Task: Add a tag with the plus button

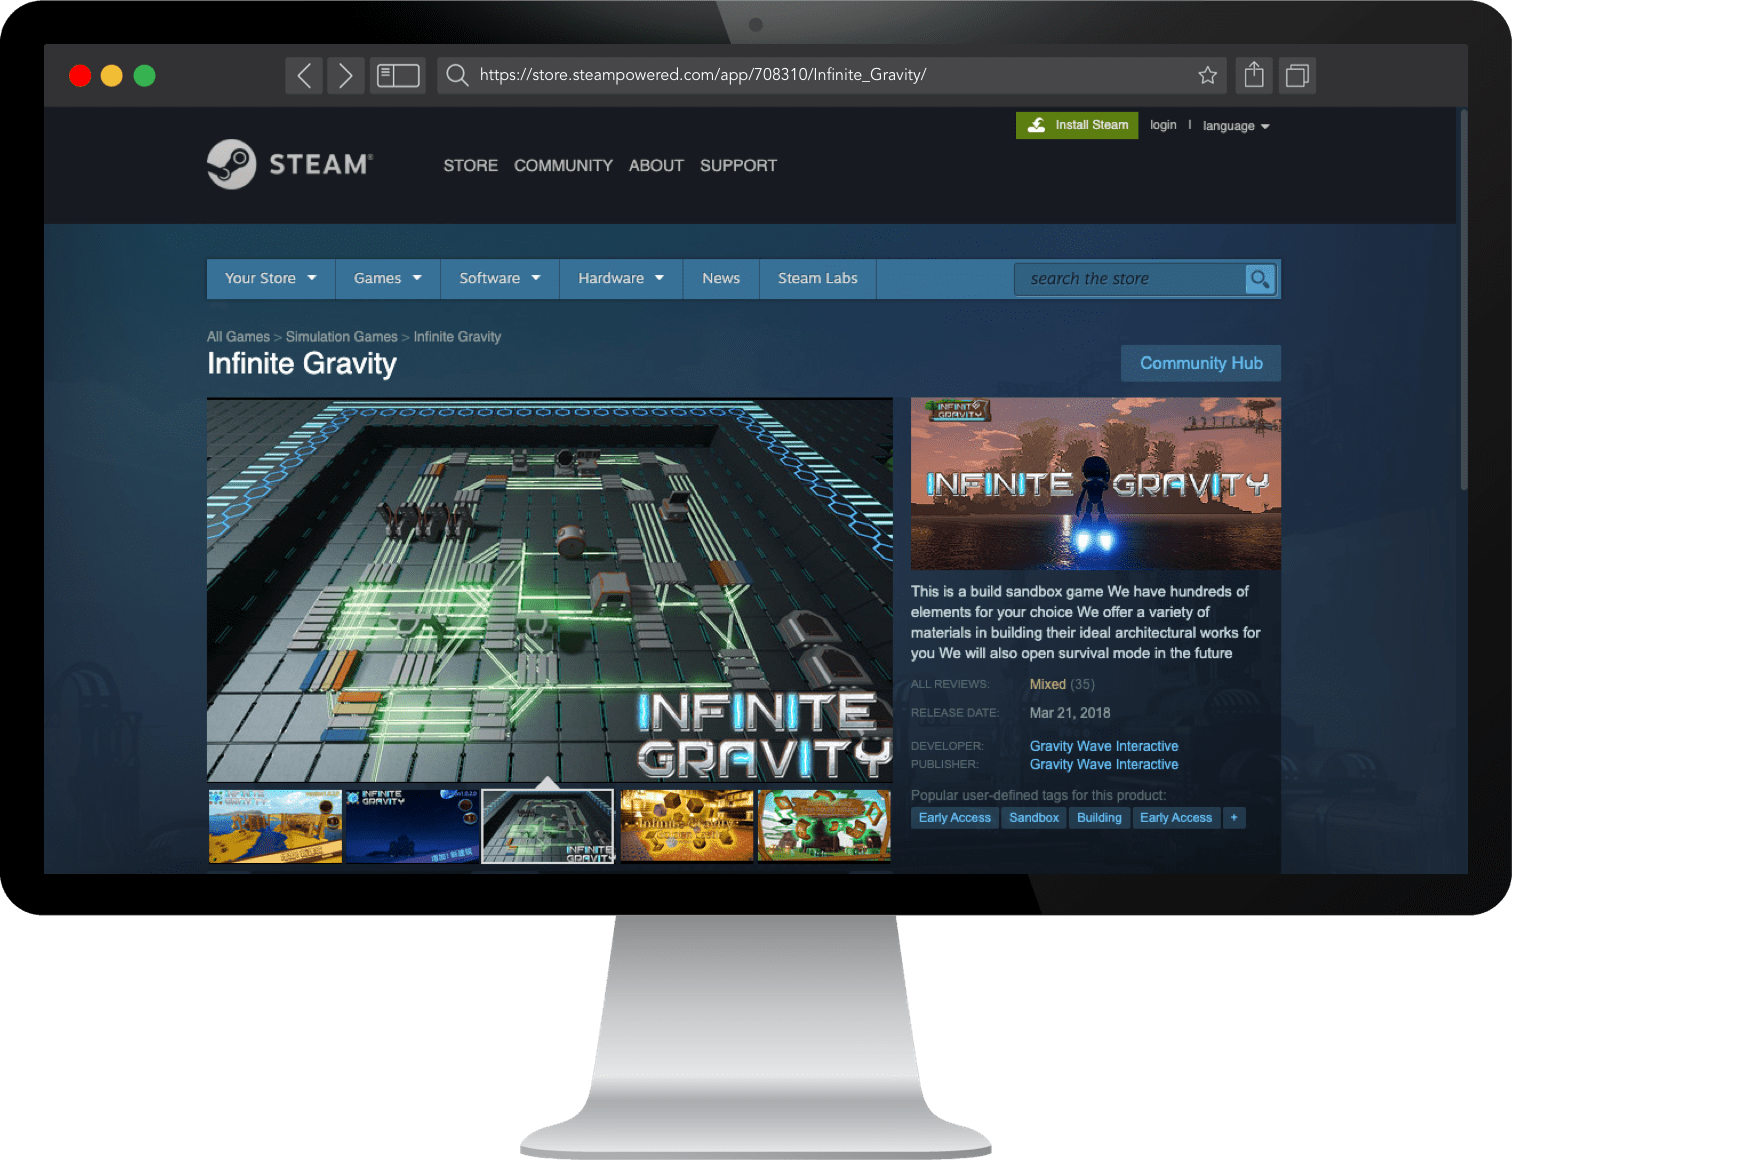Action: point(1234,818)
